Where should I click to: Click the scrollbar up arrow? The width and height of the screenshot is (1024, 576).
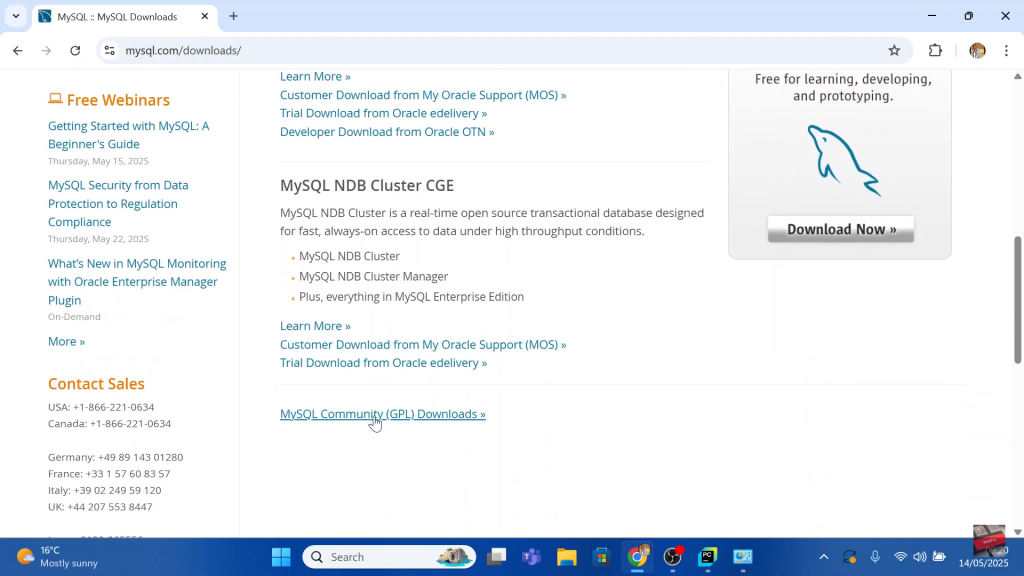[1017, 76]
